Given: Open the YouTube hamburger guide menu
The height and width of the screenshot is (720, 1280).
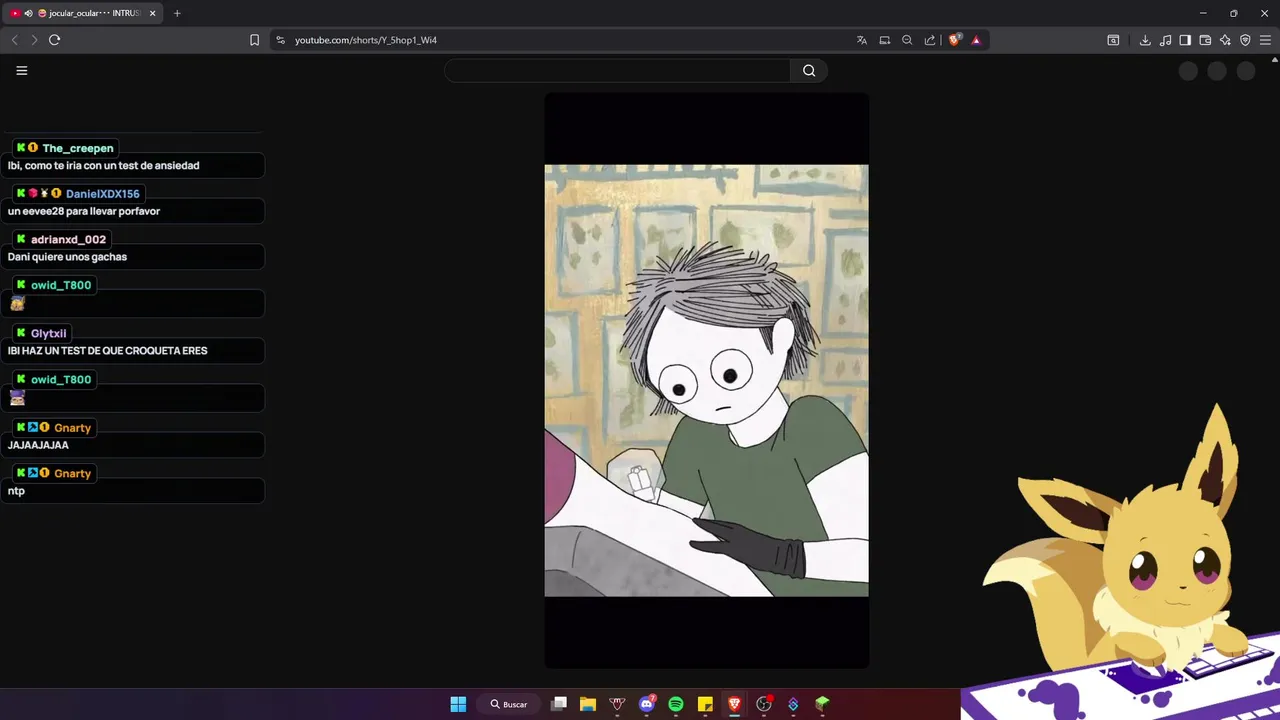Looking at the screenshot, I should [x=22, y=71].
